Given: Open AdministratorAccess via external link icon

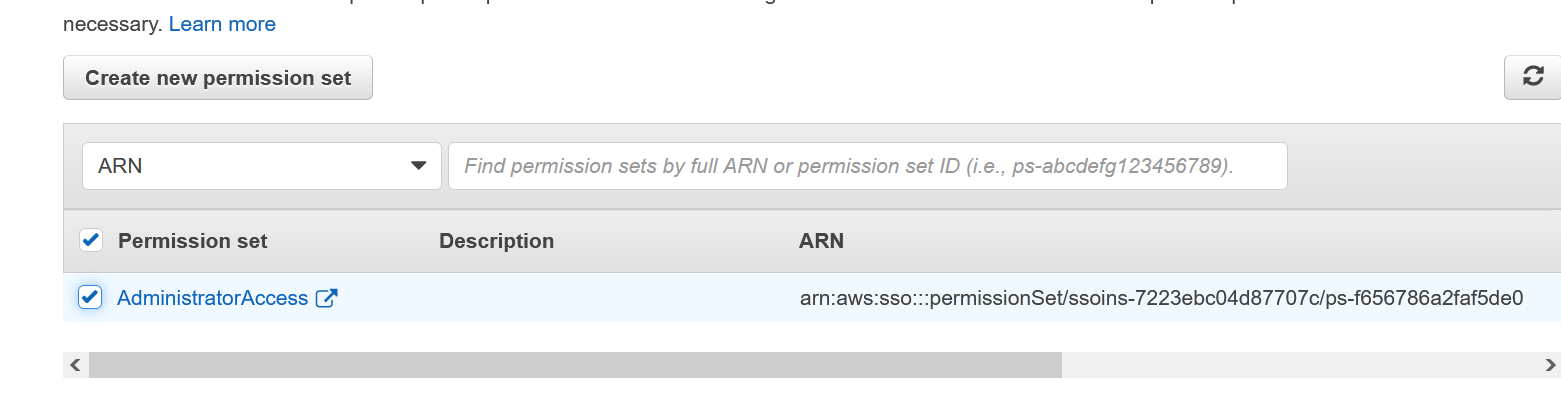Looking at the screenshot, I should [326, 298].
